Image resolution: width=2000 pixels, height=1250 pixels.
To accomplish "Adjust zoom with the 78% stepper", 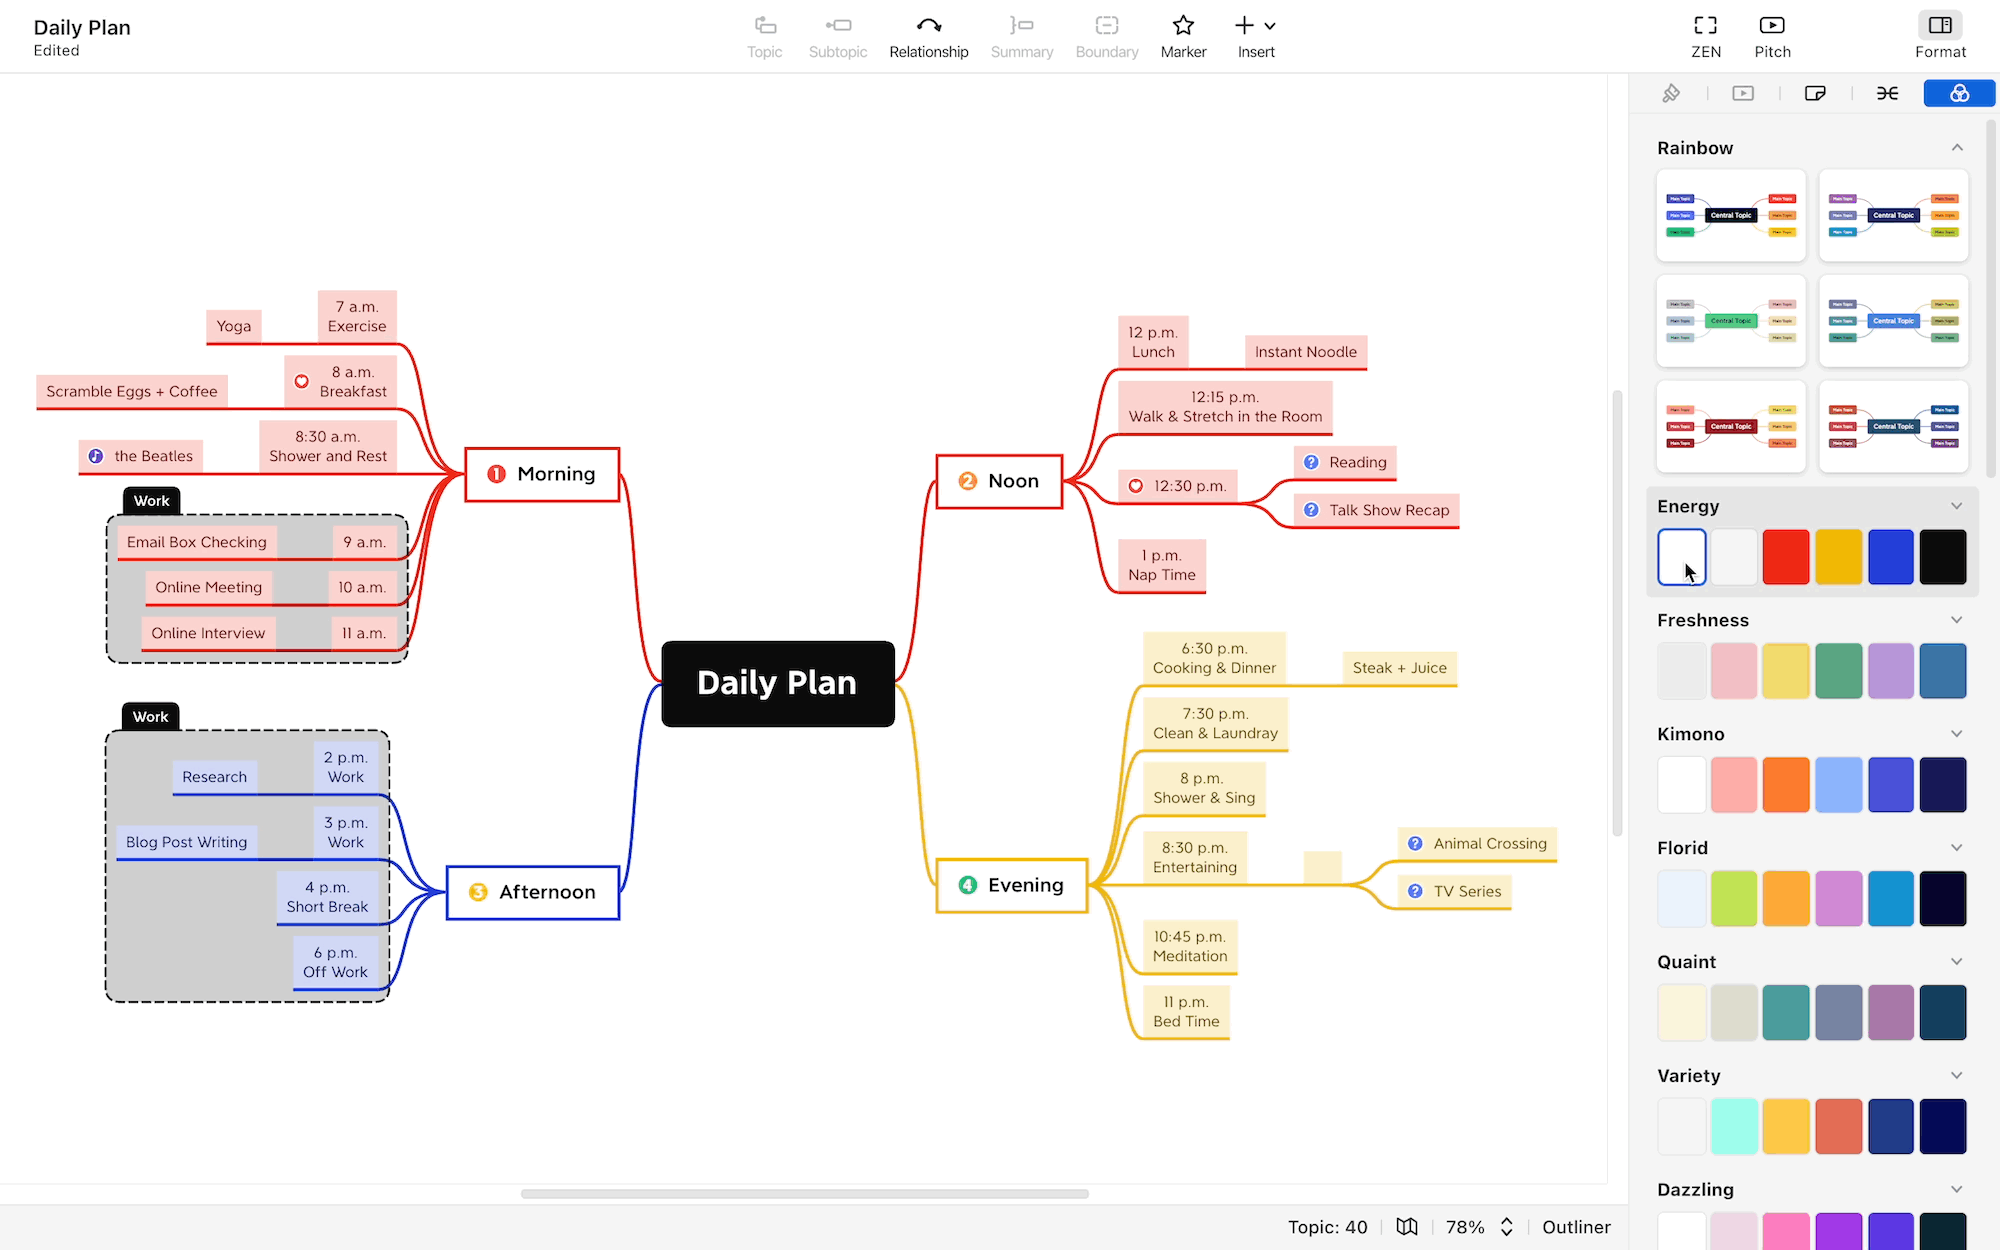I will pyautogui.click(x=1507, y=1227).
